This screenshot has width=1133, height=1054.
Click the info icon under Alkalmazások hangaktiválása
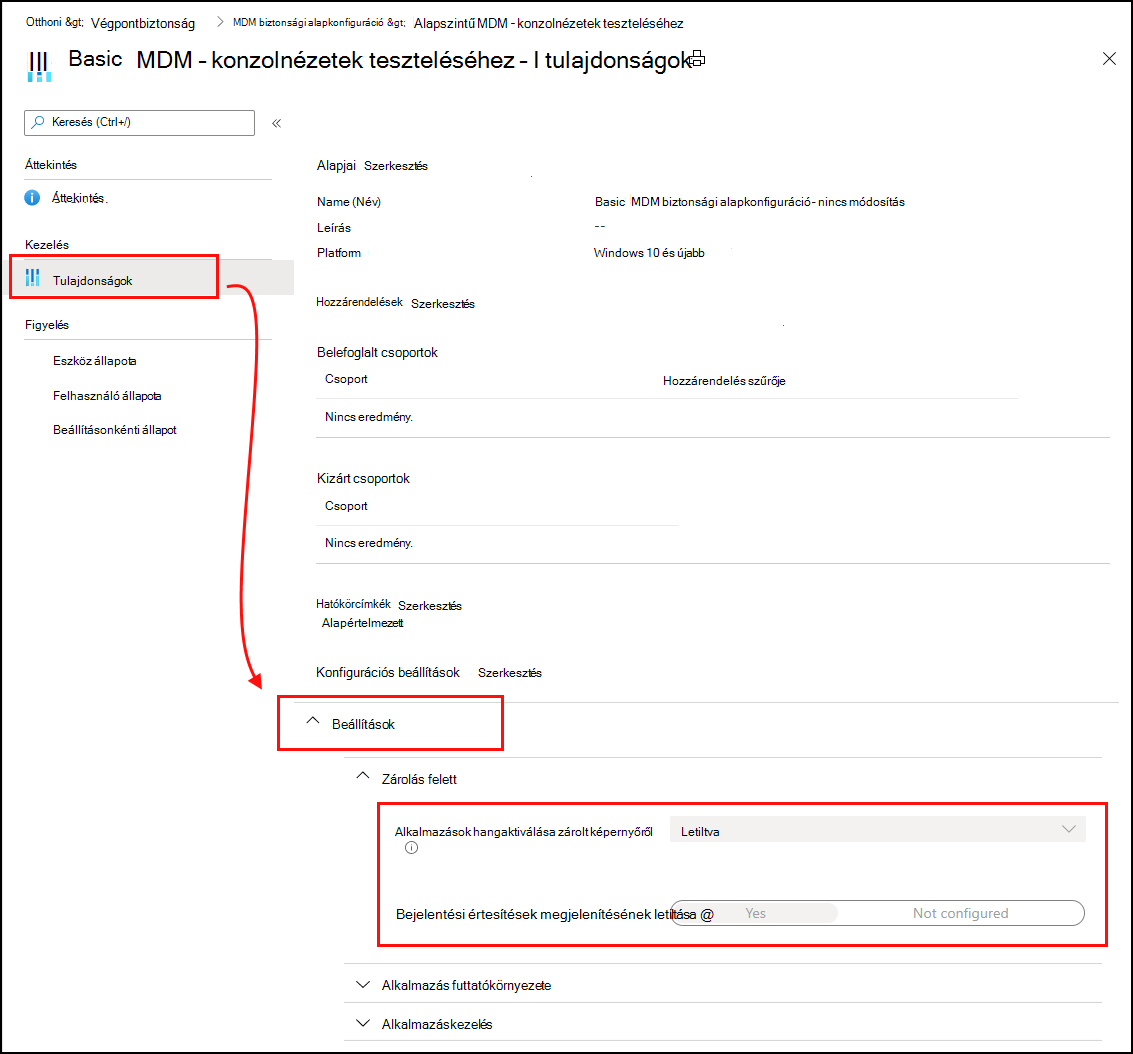pyautogui.click(x=411, y=848)
